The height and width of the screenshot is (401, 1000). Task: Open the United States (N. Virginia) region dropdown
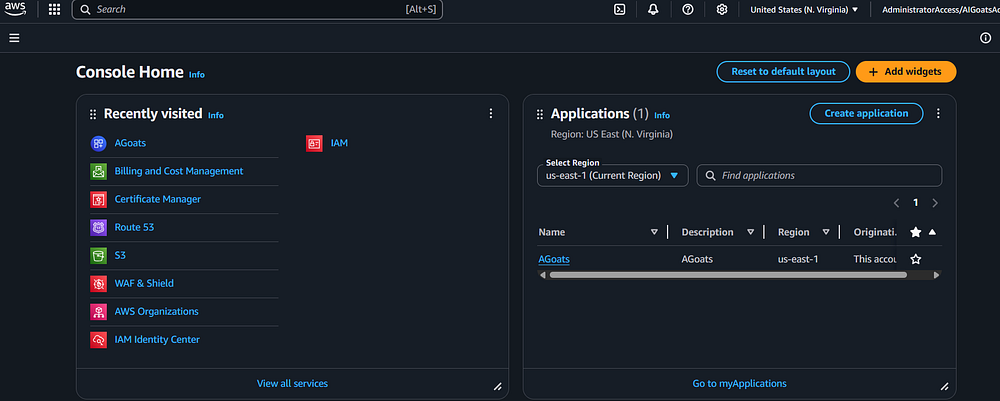(x=804, y=9)
